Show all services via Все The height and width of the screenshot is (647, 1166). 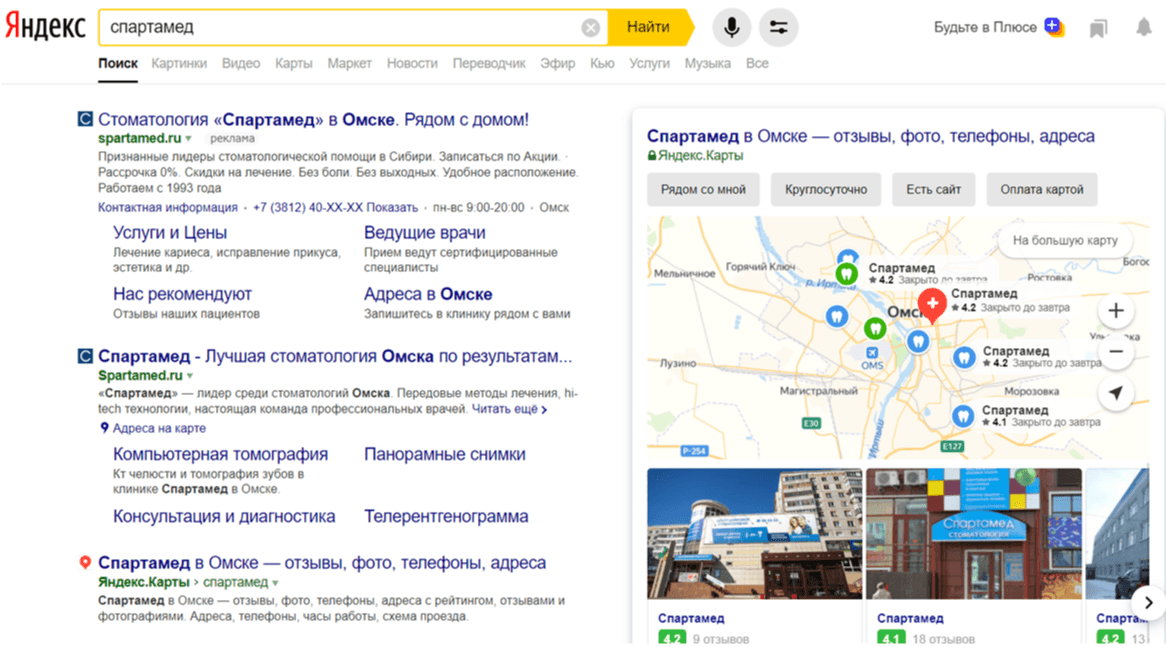pyautogui.click(x=757, y=64)
